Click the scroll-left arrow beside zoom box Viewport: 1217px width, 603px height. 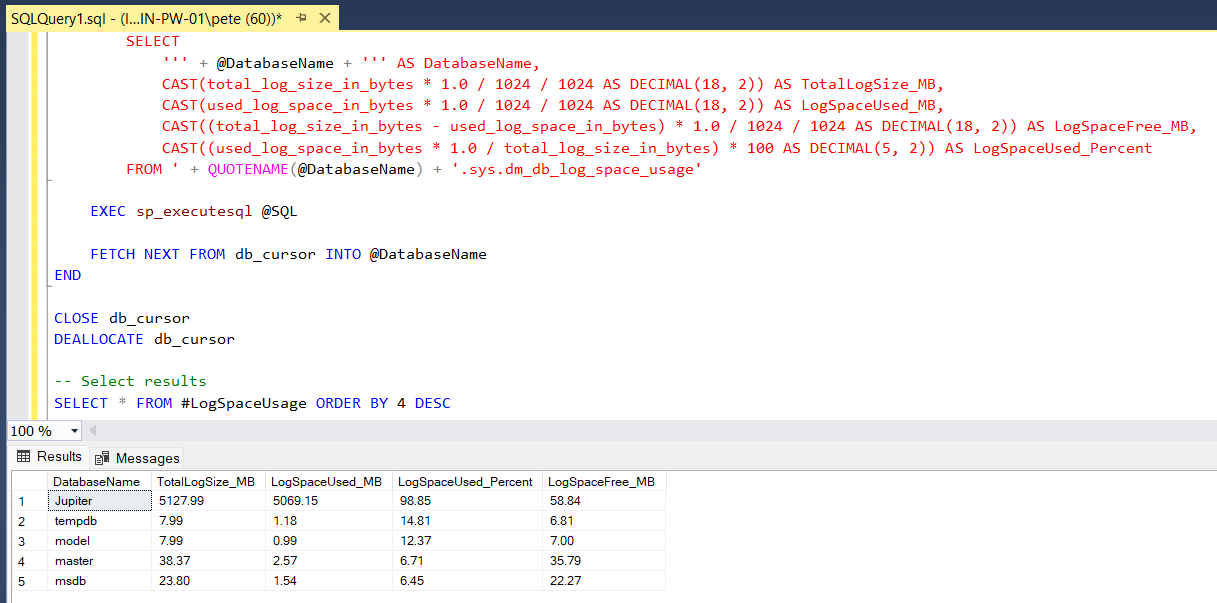pyautogui.click(x=93, y=431)
